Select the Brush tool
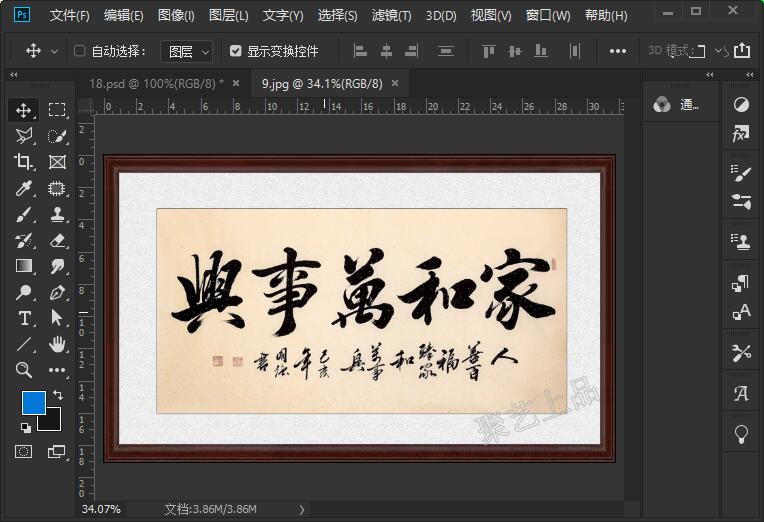 point(23,214)
